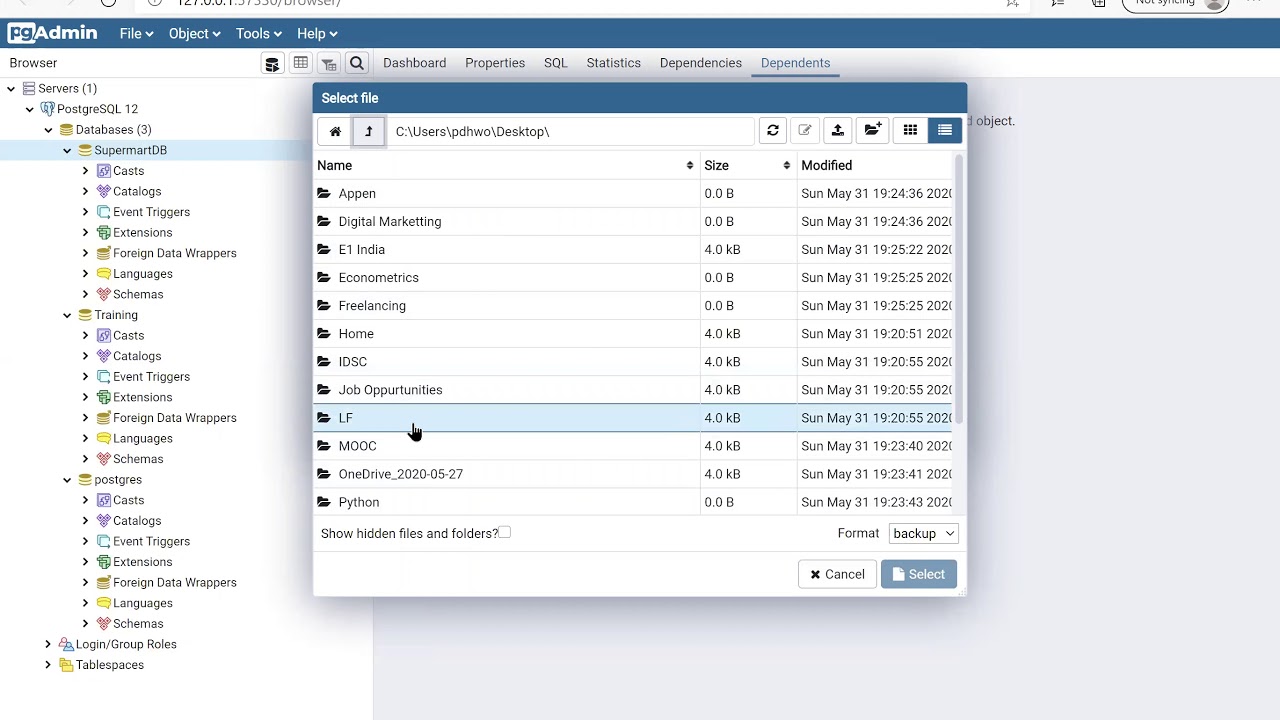Switch to the Dependencies tab
This screenshot has width=1280, height=720.
click(700, 63)
